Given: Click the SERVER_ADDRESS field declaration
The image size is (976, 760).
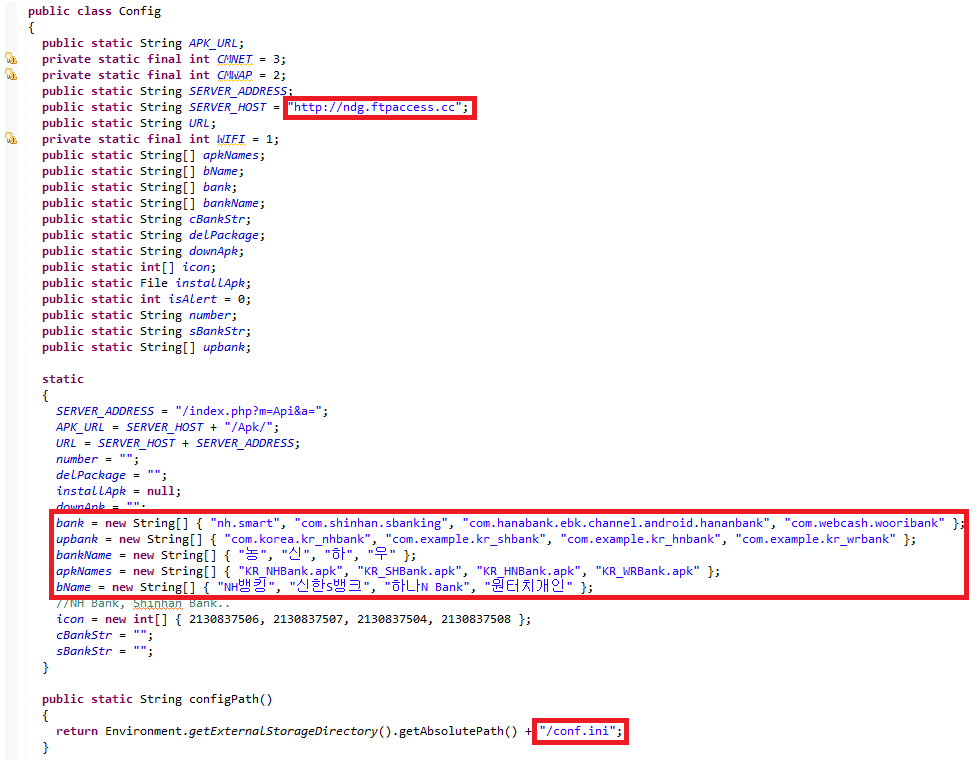Looking at the screenshot, I should (x=167, y=91).
